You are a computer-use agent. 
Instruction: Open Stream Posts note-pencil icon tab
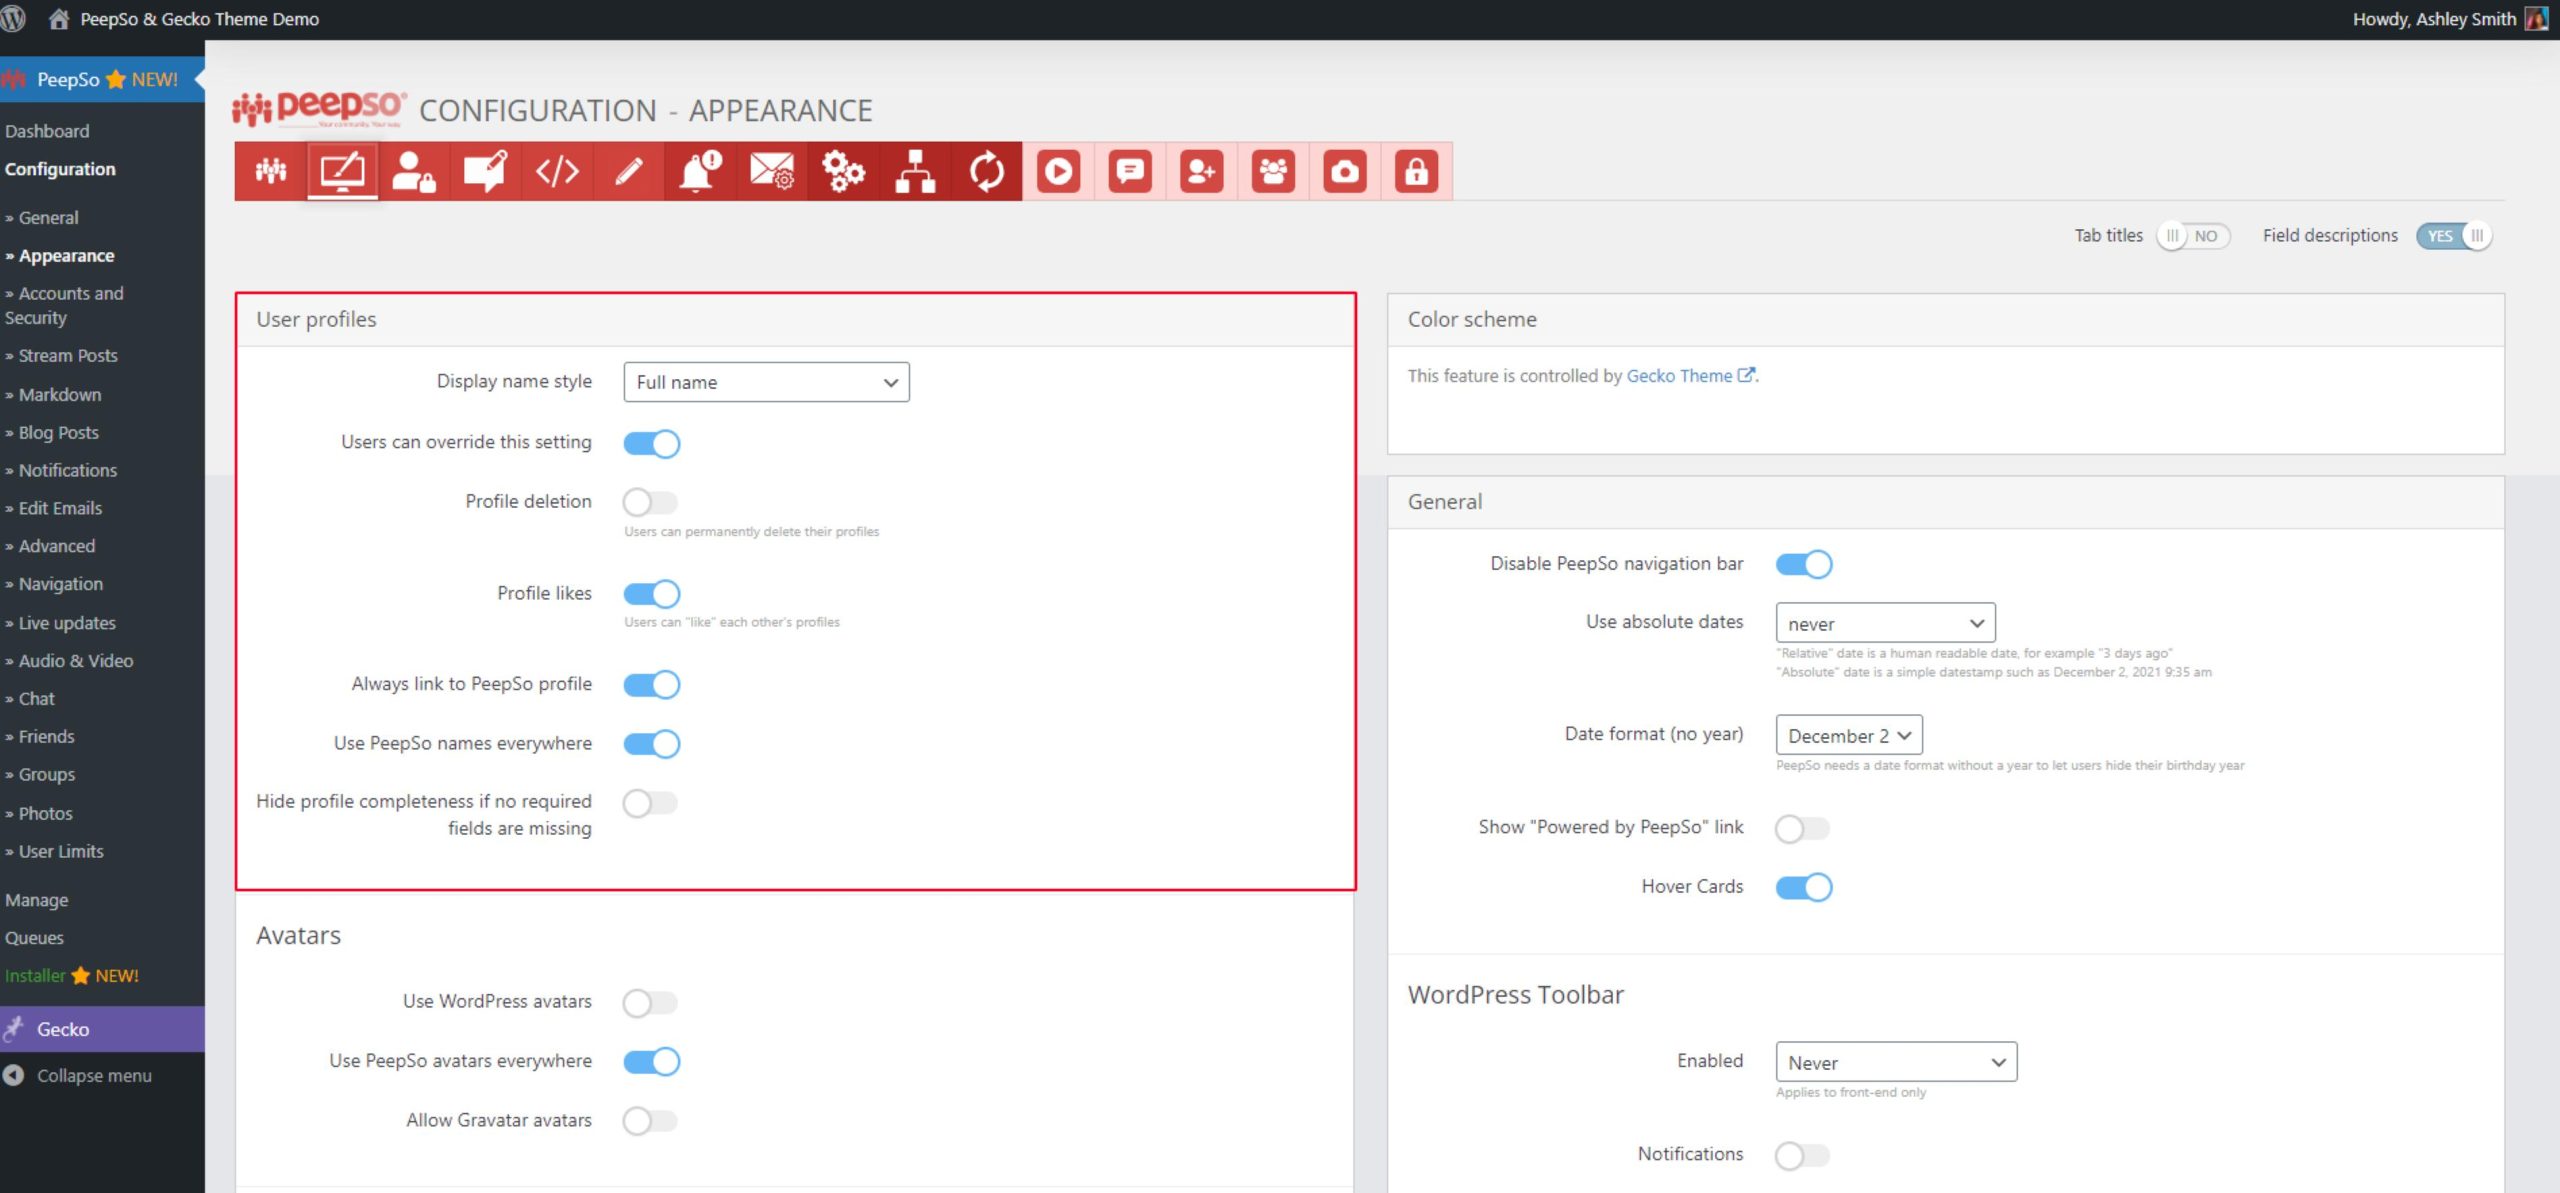coord(485,171)
